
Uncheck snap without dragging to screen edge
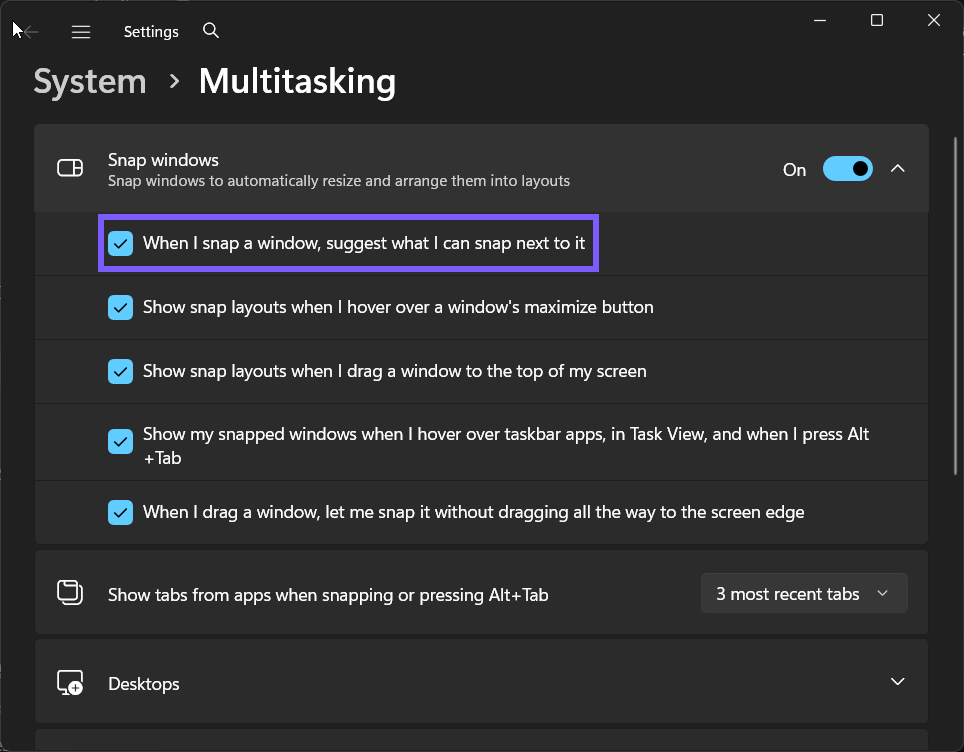(x=120, y=513)
